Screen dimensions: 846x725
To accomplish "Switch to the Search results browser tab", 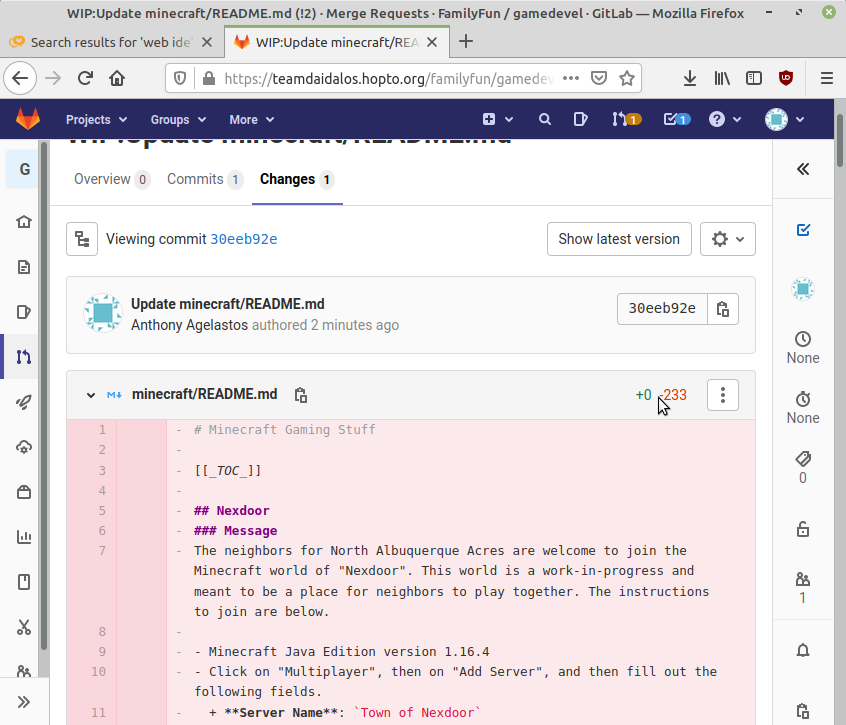I will 111,42.
